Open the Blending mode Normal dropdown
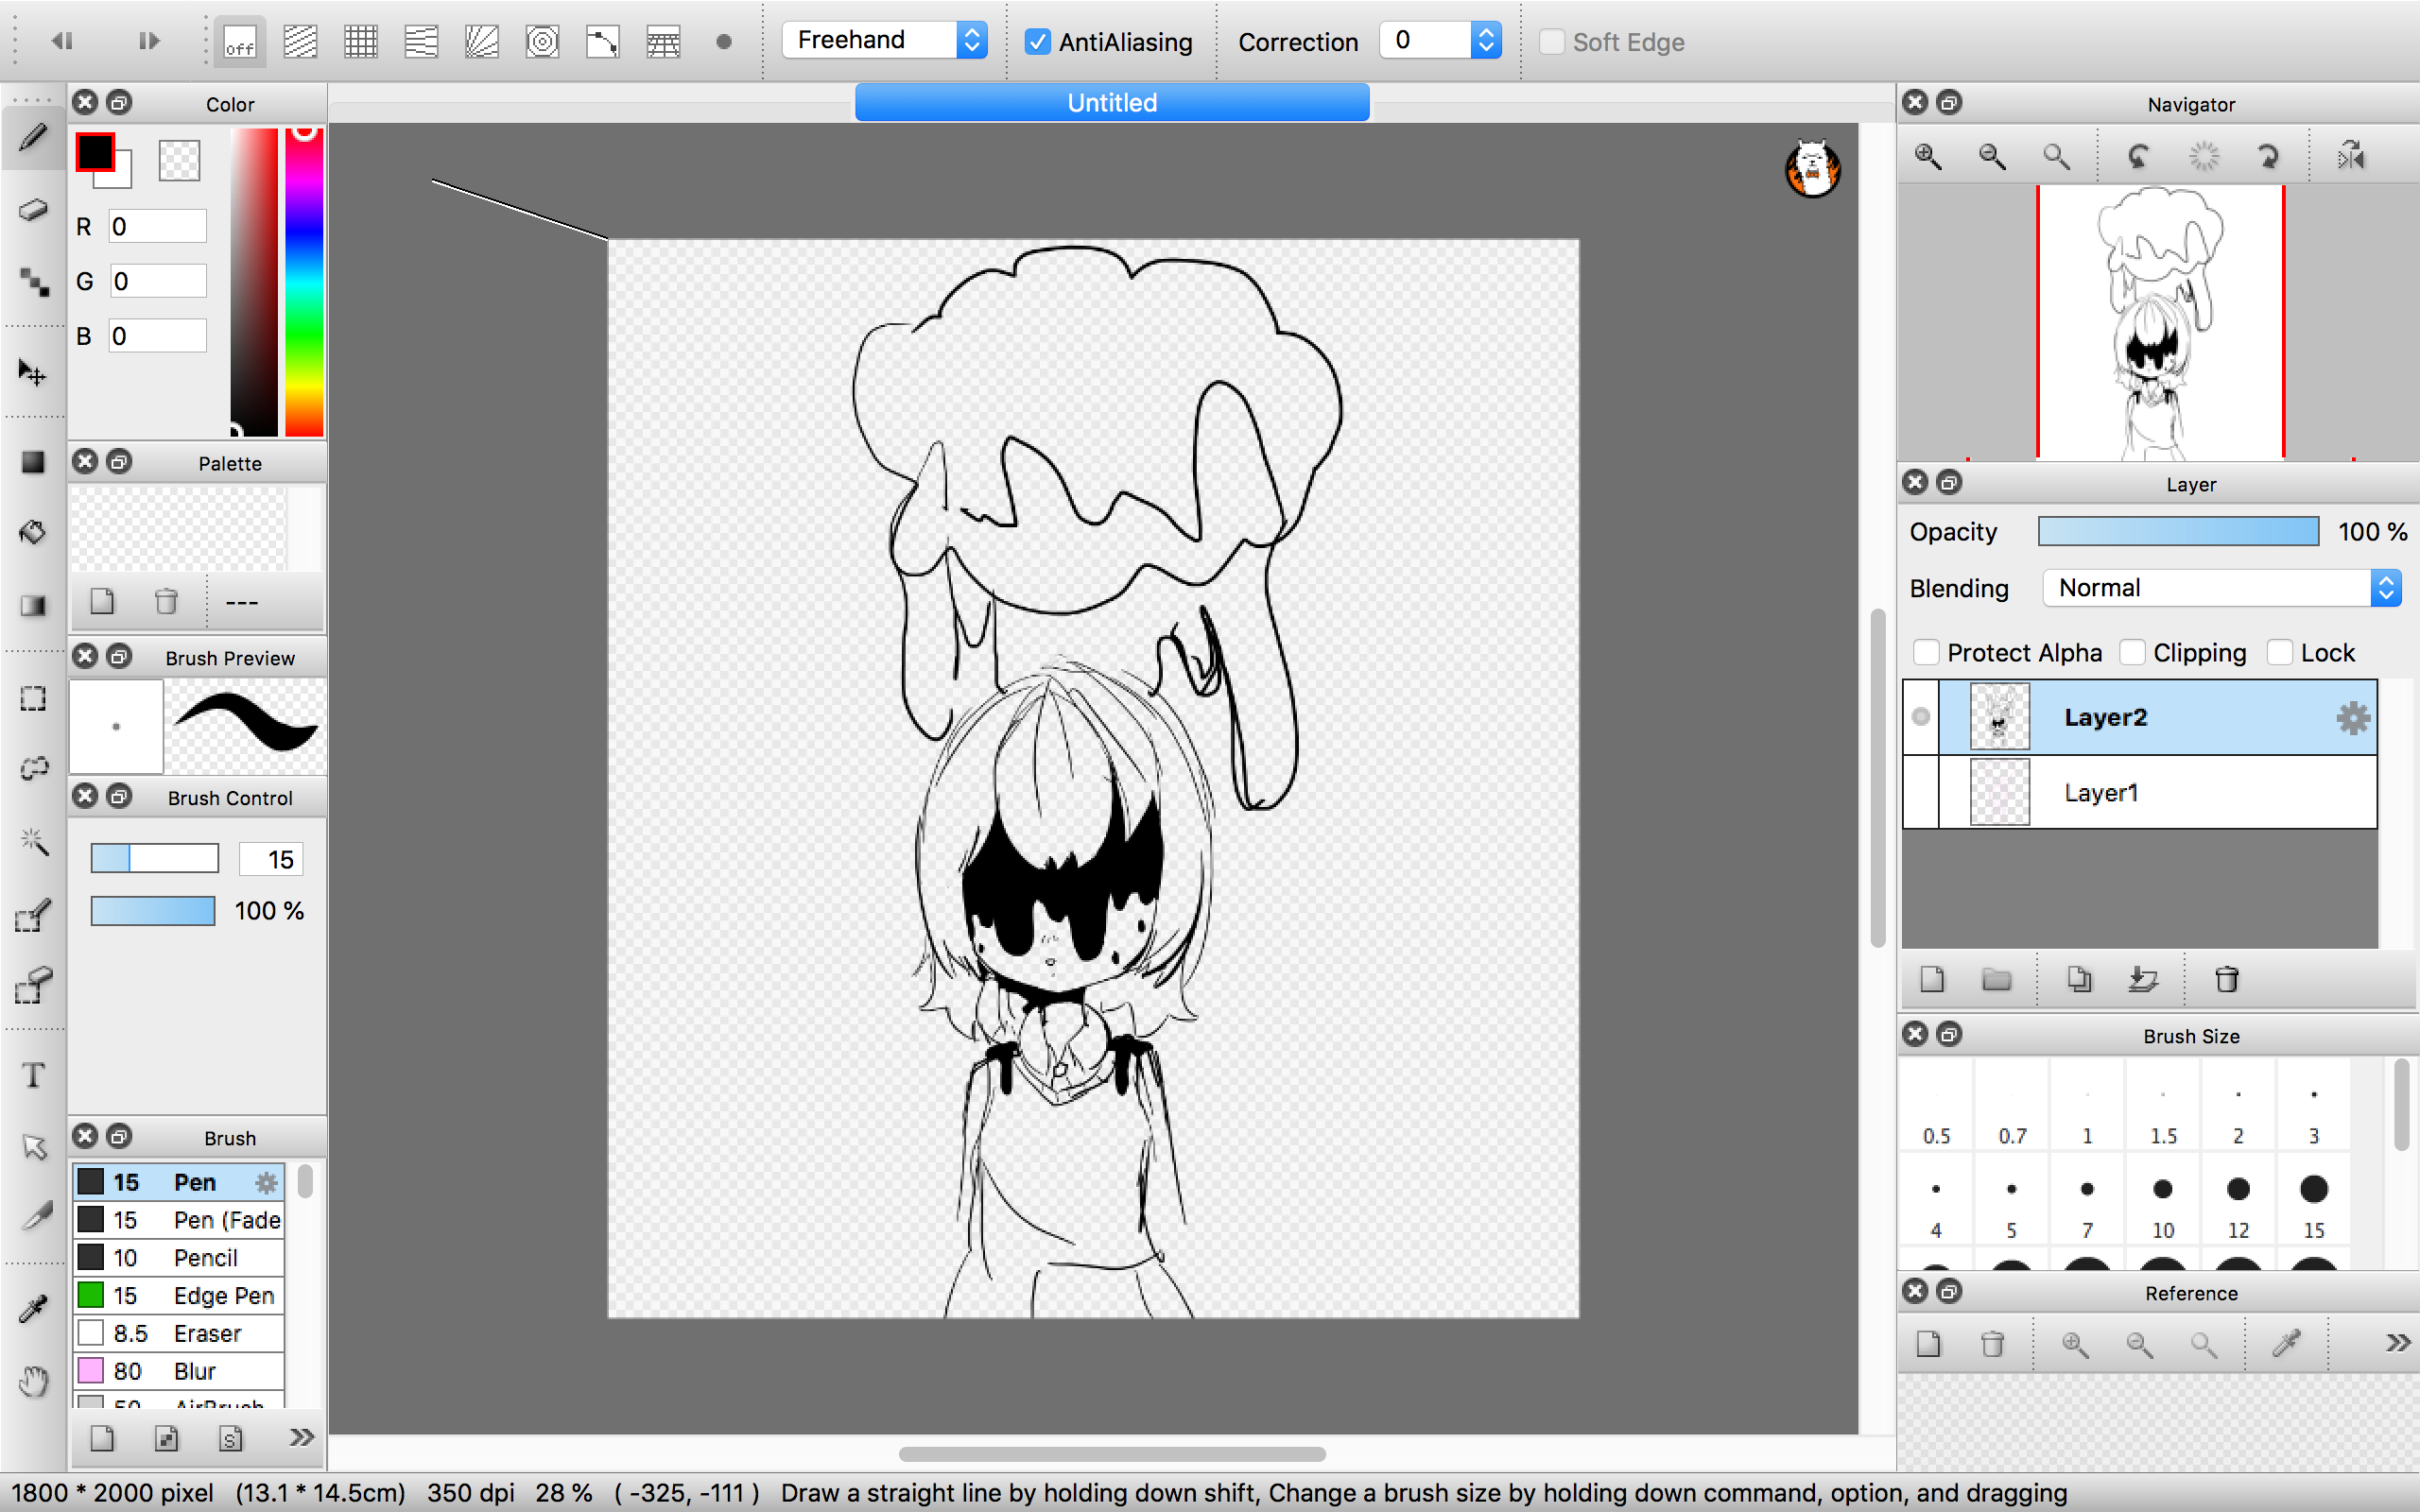This screenshot has height=1512, width=2420. (x=2222, y=588)
